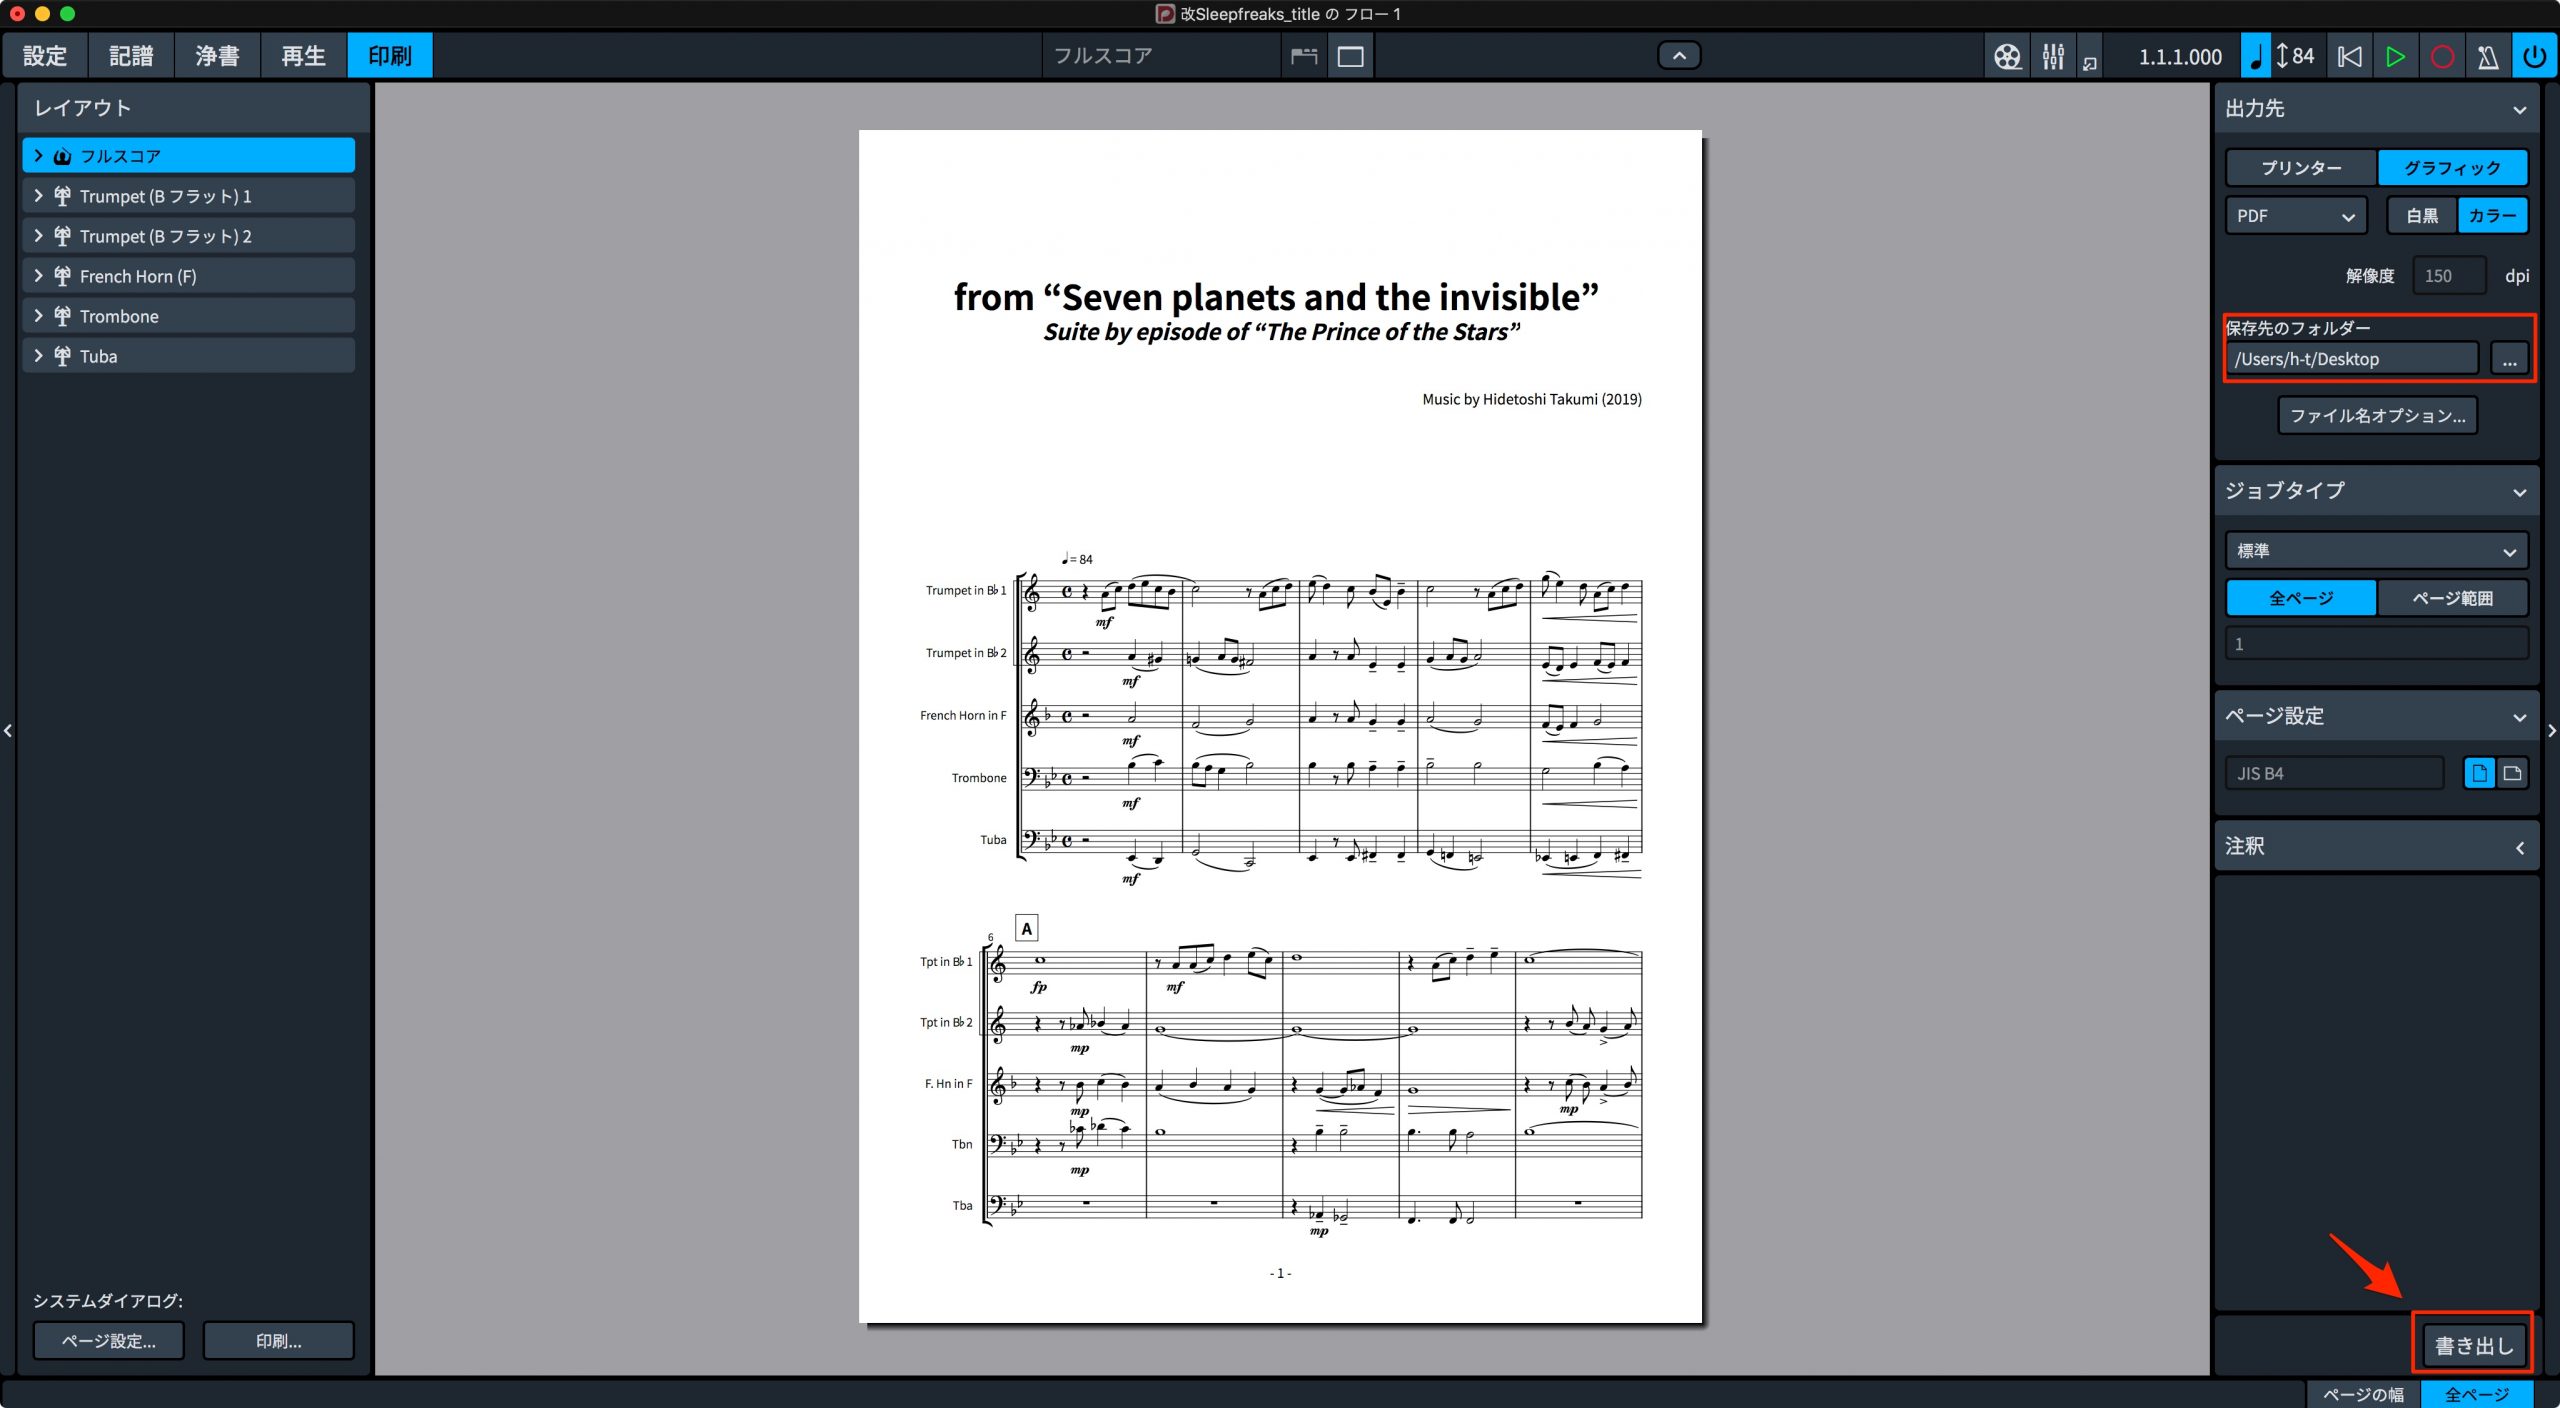Click the Trumpet (B フラット) 1 instrument icon
2560x1408 pixels.
coord(62,196)
